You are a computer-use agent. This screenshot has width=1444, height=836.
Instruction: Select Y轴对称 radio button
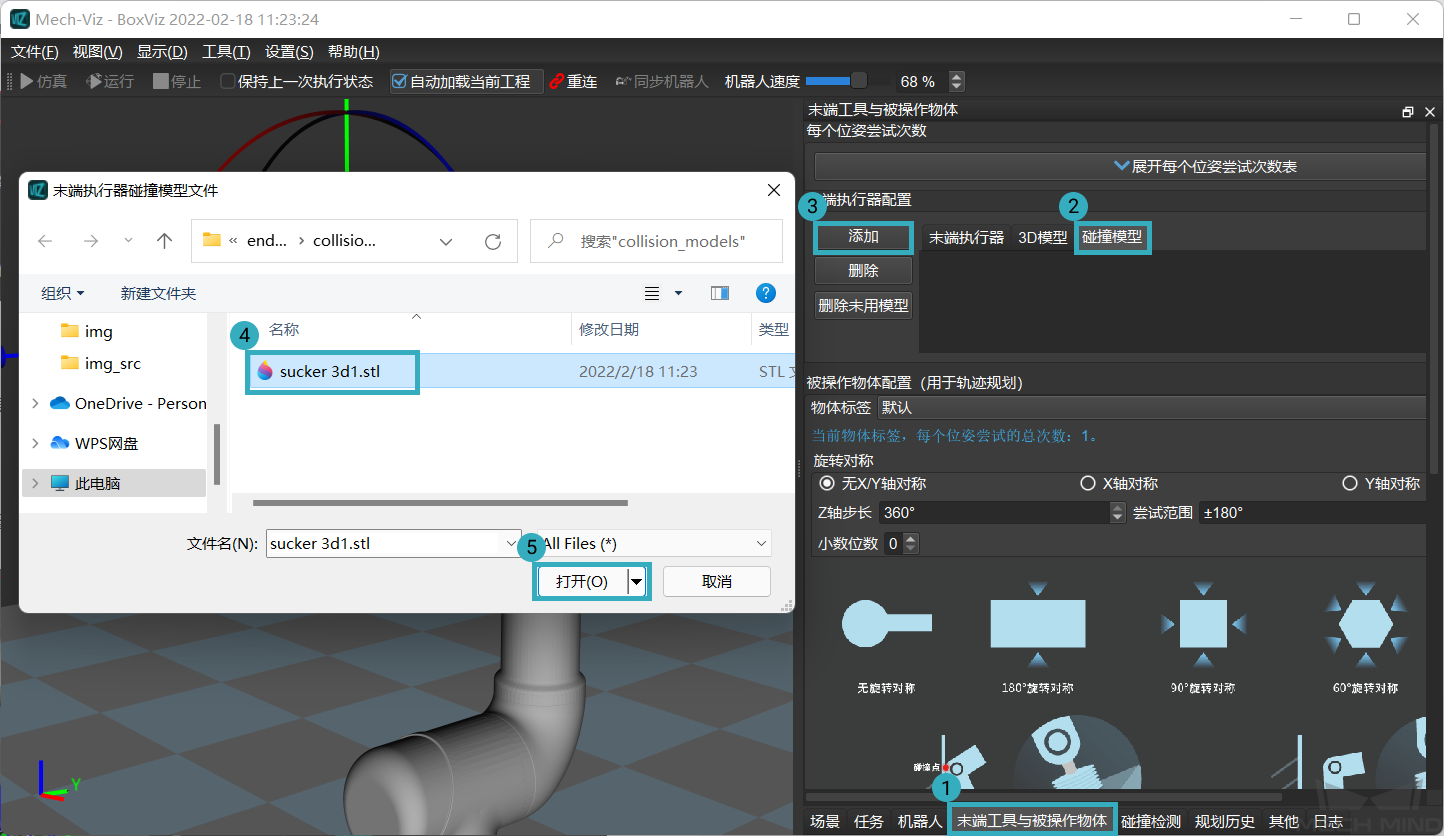[x=1351, y=483]
